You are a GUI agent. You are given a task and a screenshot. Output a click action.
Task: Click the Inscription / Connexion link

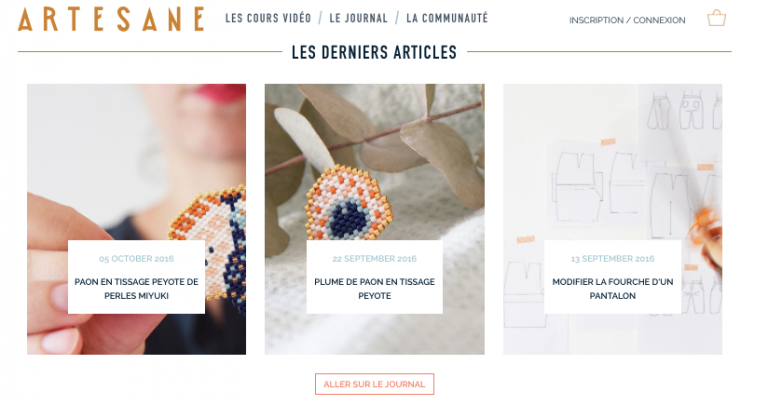tap(627, 20)
